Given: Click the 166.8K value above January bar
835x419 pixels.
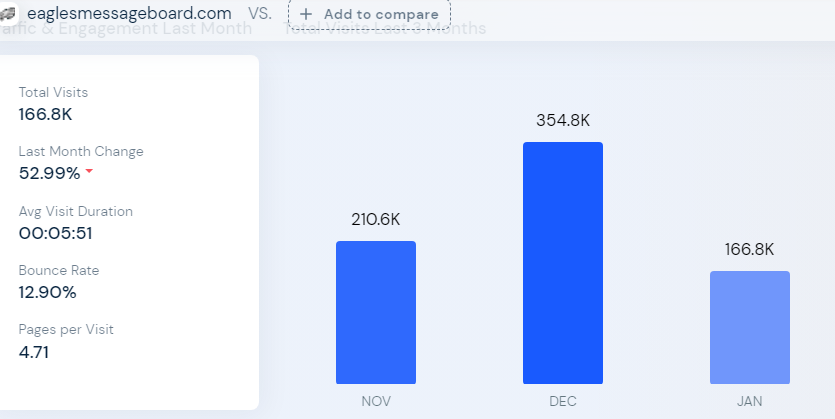Looking at the screenshot, I should tap(750, 249).
